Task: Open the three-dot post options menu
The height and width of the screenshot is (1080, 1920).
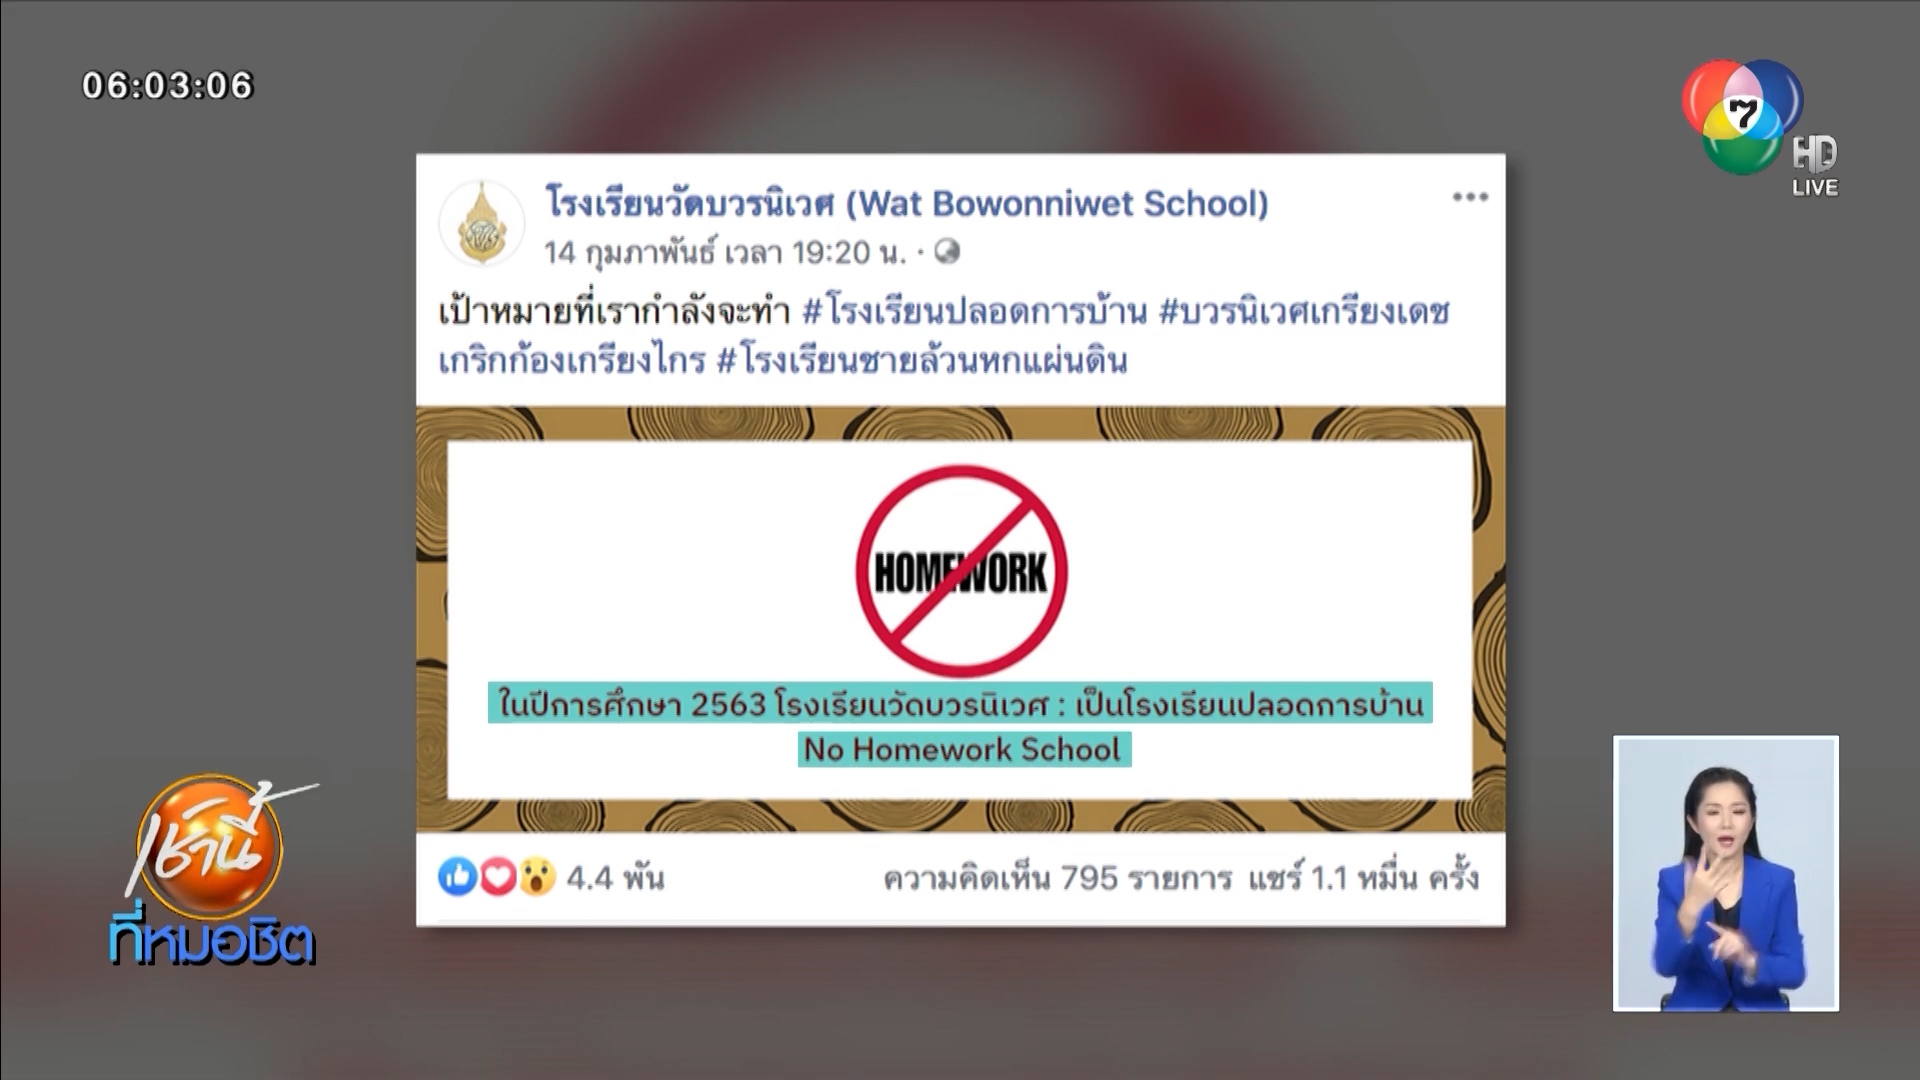Action: click(1469, 197)
